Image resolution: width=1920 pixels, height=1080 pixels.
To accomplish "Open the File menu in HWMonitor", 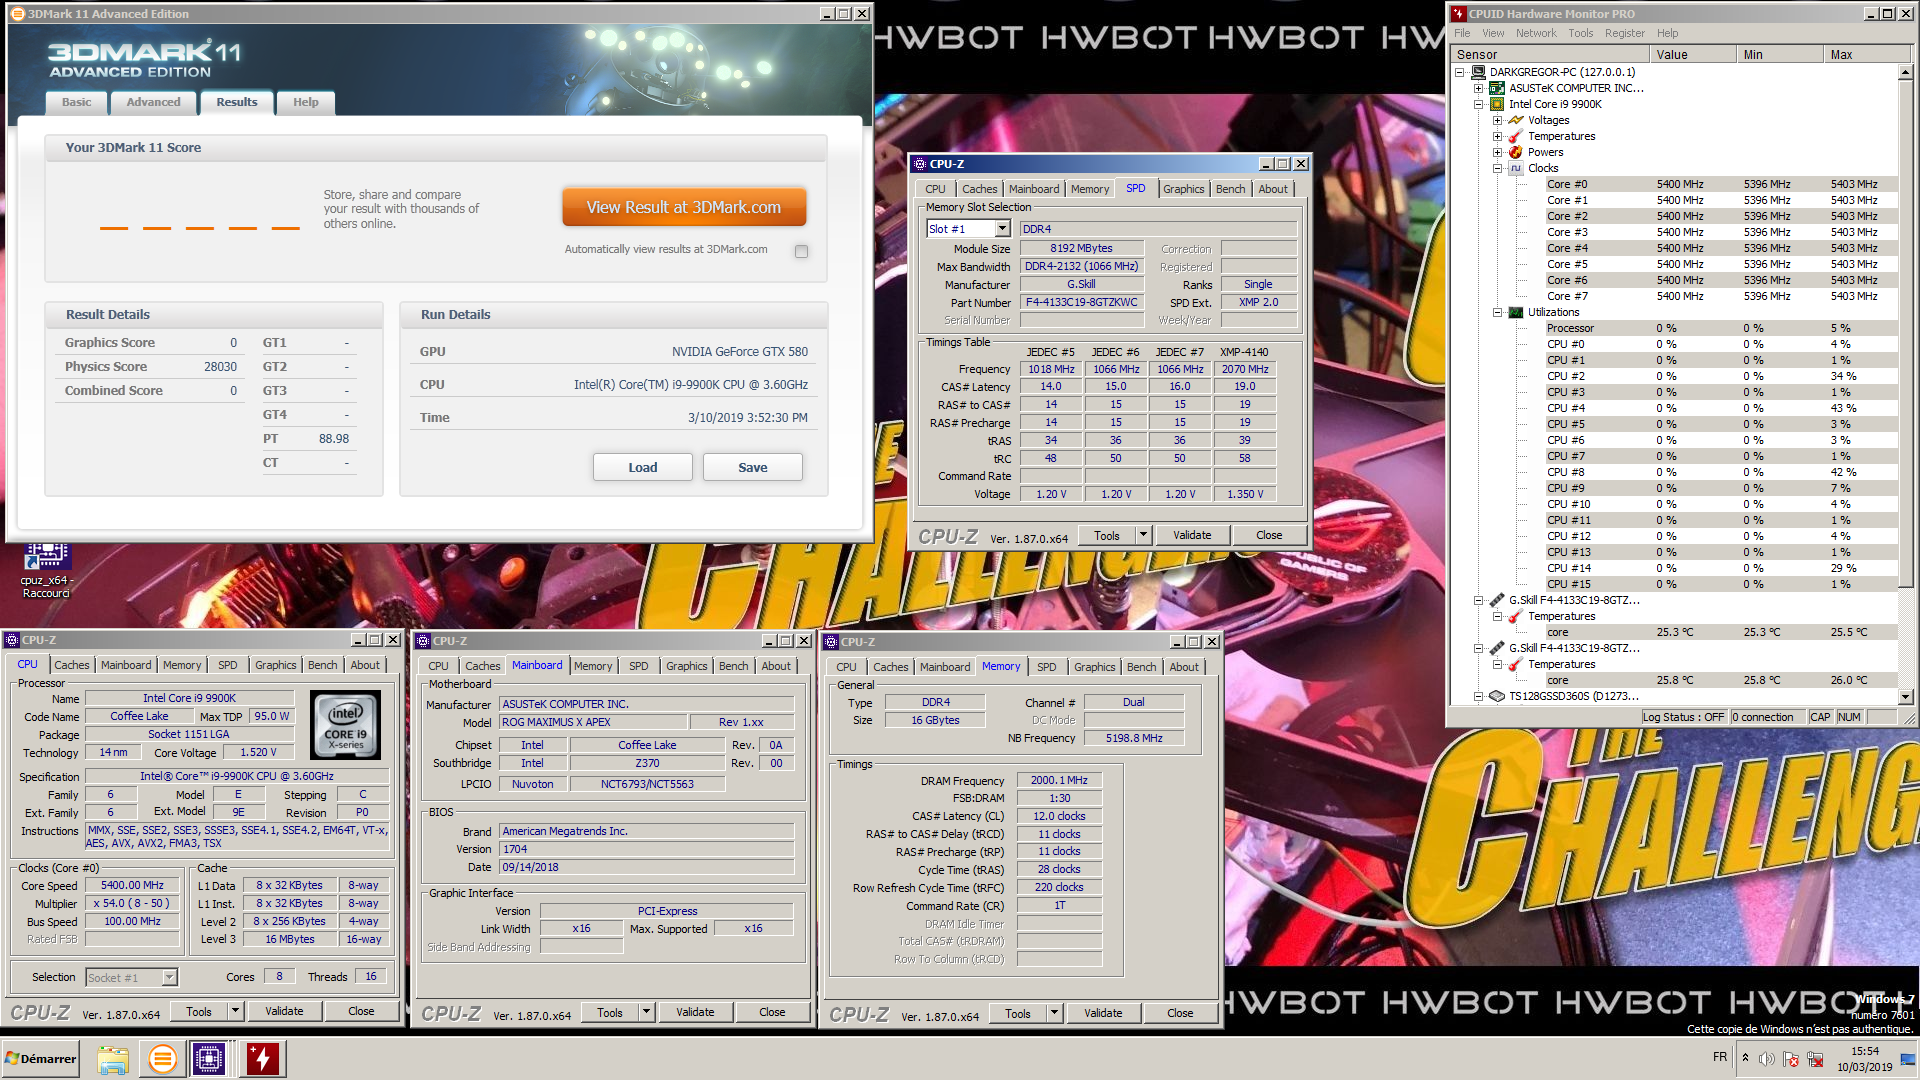I will (1462, 33).
